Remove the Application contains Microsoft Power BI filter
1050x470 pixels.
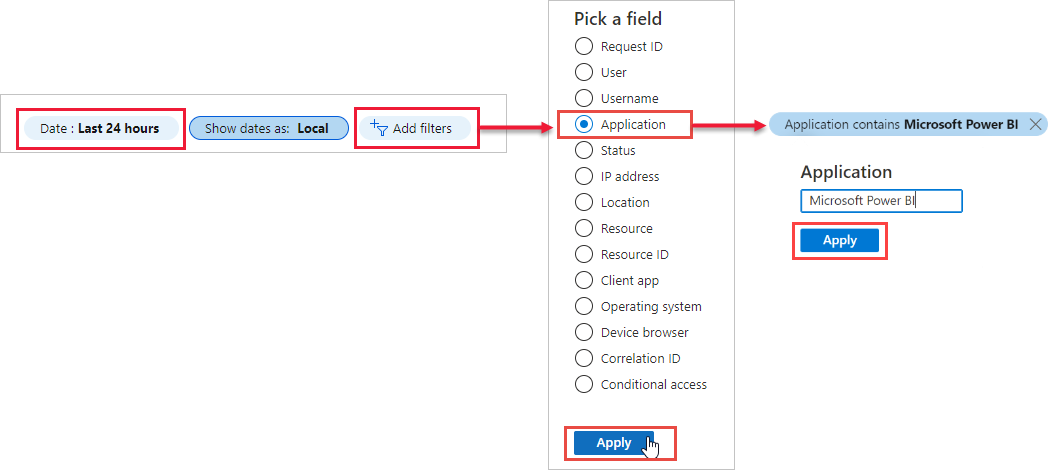click(x=1035, y=124)
